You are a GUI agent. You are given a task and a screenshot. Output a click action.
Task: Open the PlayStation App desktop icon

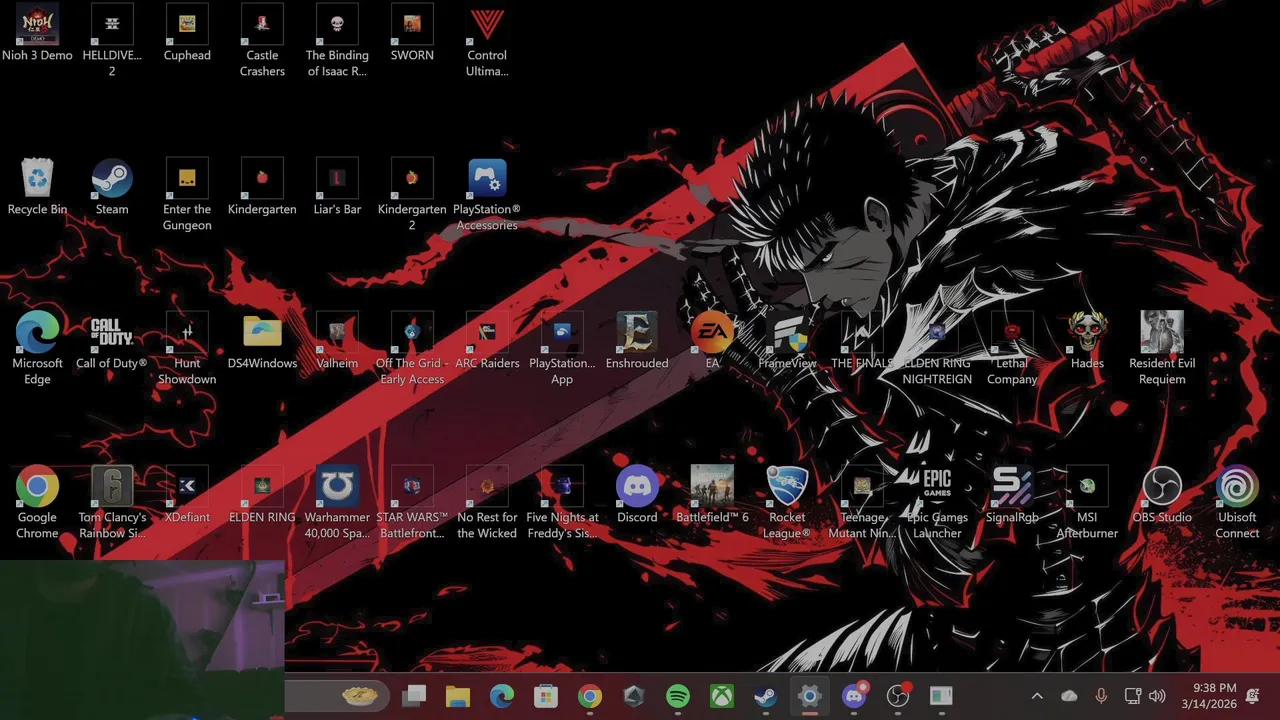coord(562,349)
